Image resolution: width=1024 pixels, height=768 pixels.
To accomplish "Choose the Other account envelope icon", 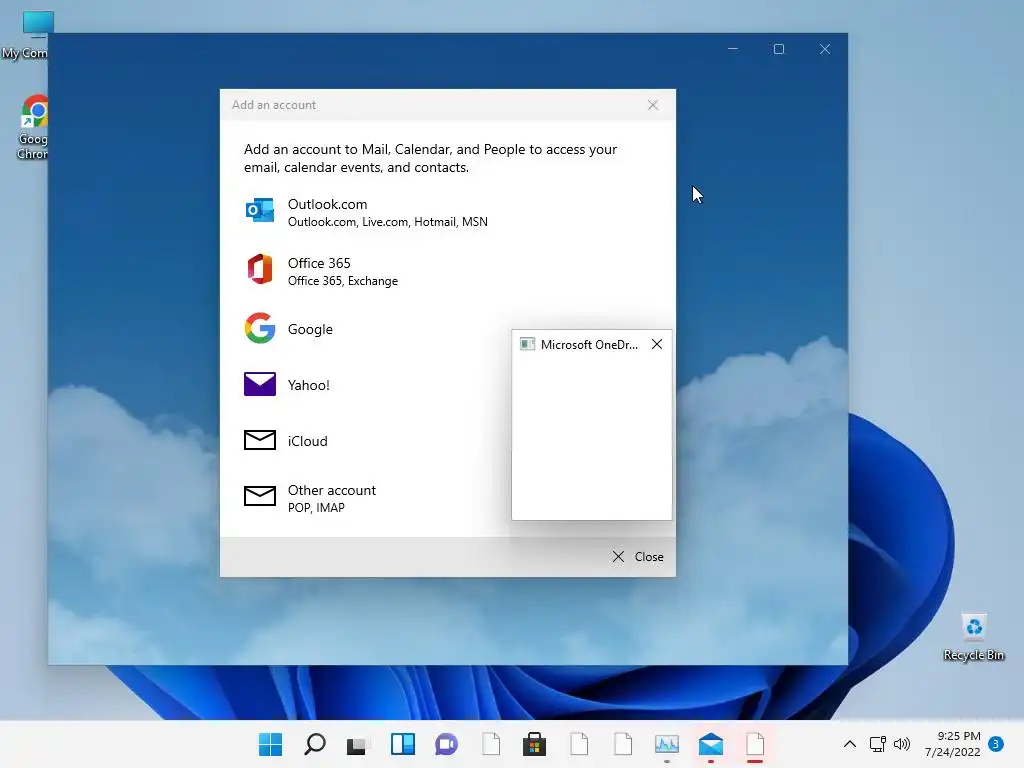I will [x=260, y=496].
